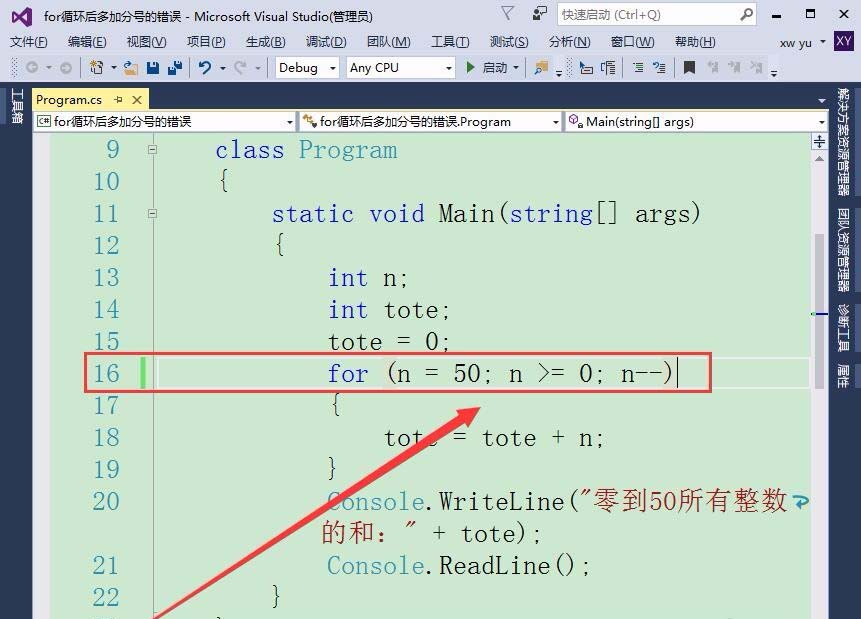The width and height of the screenshot is (861, 619).
Task: Open the 帮助(H) menu
Action: coord(695,42)
